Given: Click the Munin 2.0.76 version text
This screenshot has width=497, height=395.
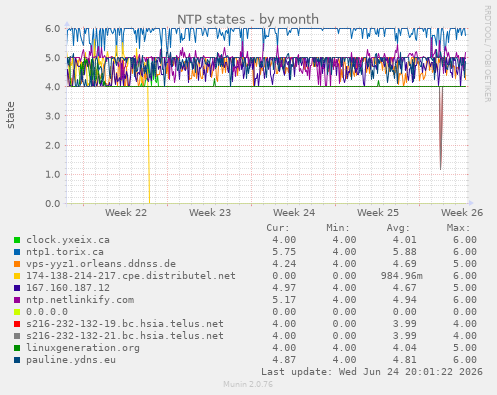Looking at the screenshot, I should coord(248,384).
